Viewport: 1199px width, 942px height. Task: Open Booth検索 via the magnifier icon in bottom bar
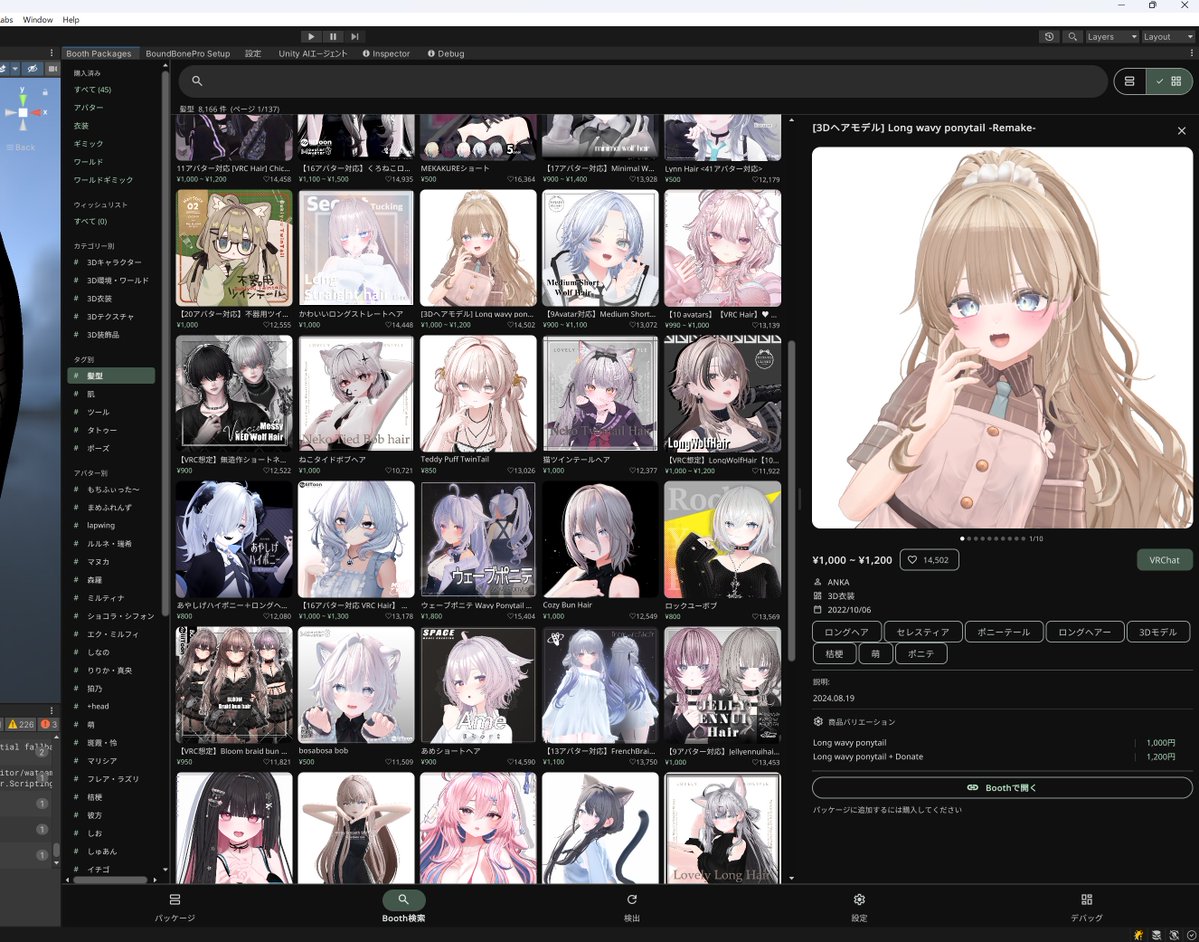pyautogui.click(x=403, y=899)
